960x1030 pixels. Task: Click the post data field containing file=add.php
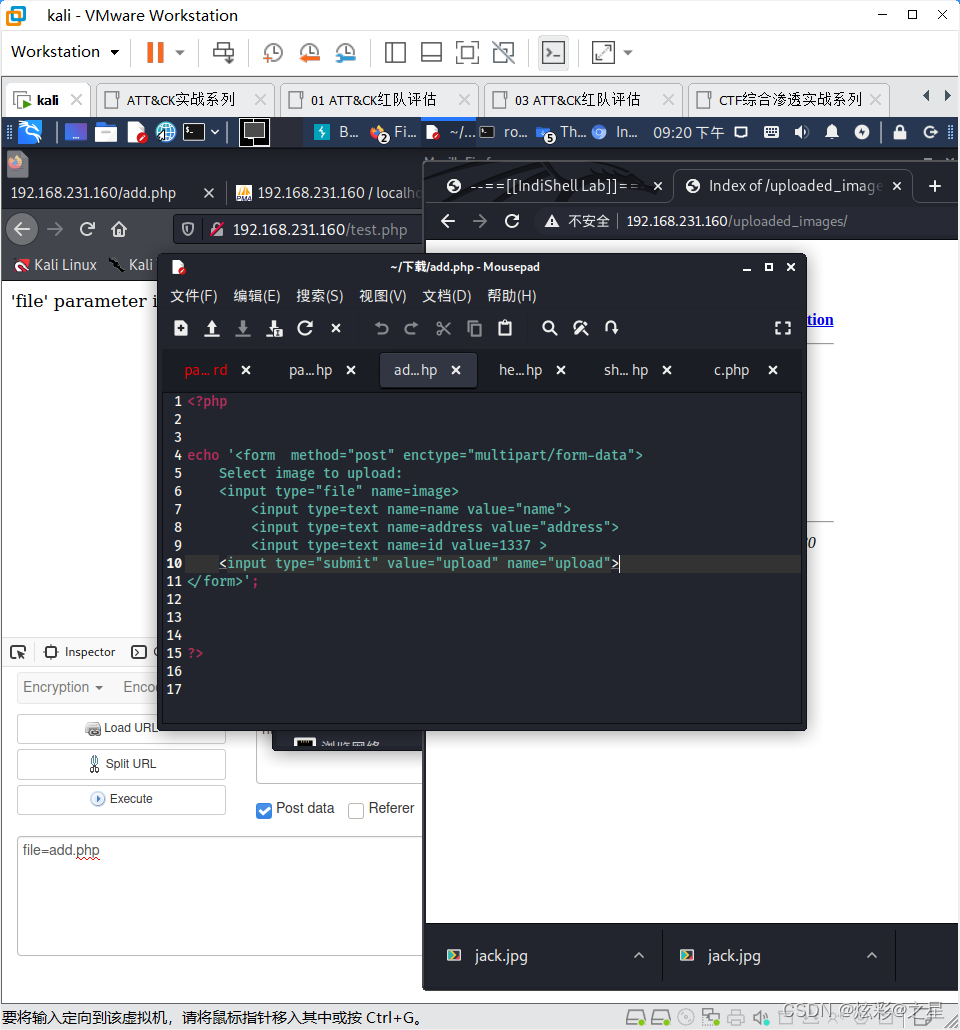click(x=220, y=896)
